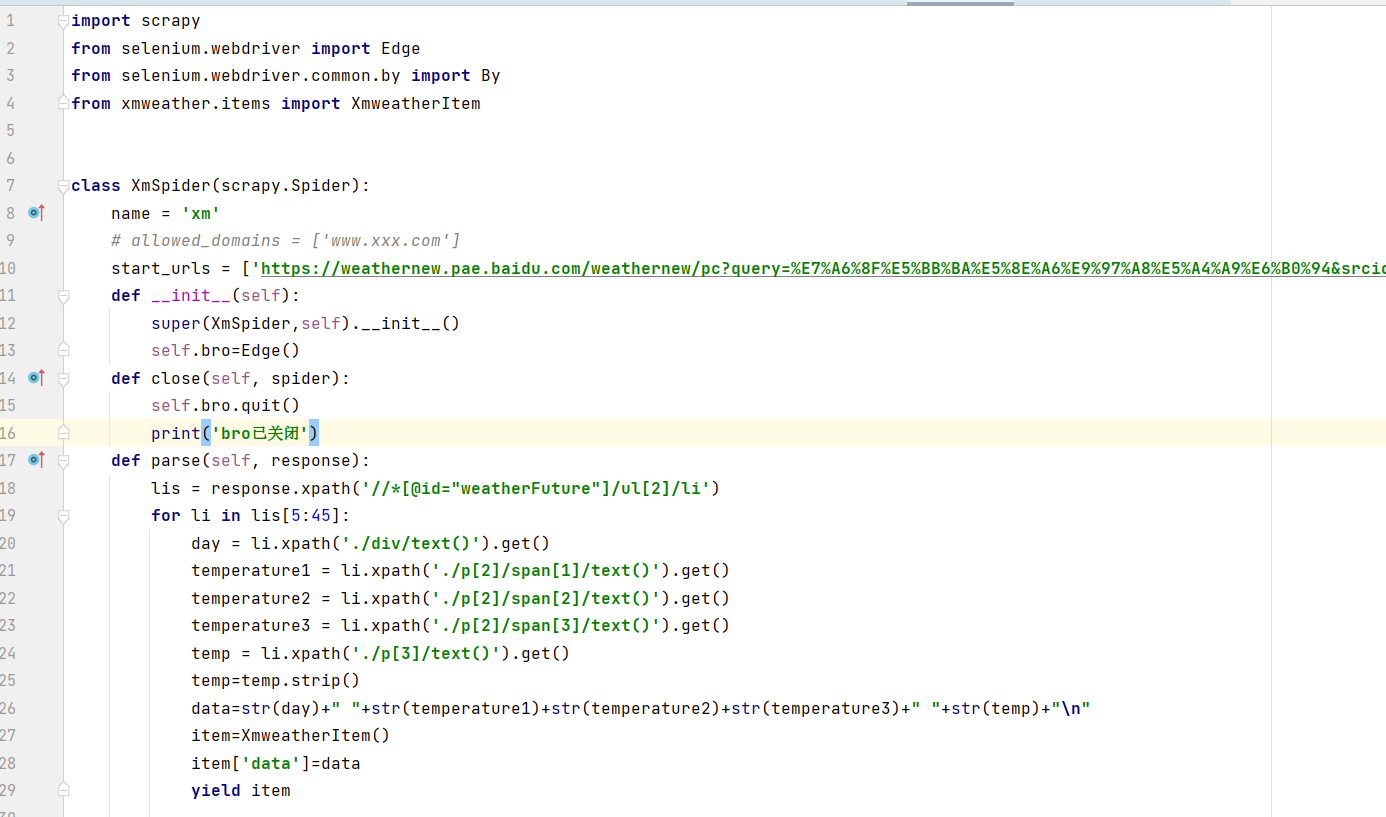Screen dimensions: 1386x817
Task: Click 'temp=temp.strip()' statement
Action: click(x=276, y=680)
